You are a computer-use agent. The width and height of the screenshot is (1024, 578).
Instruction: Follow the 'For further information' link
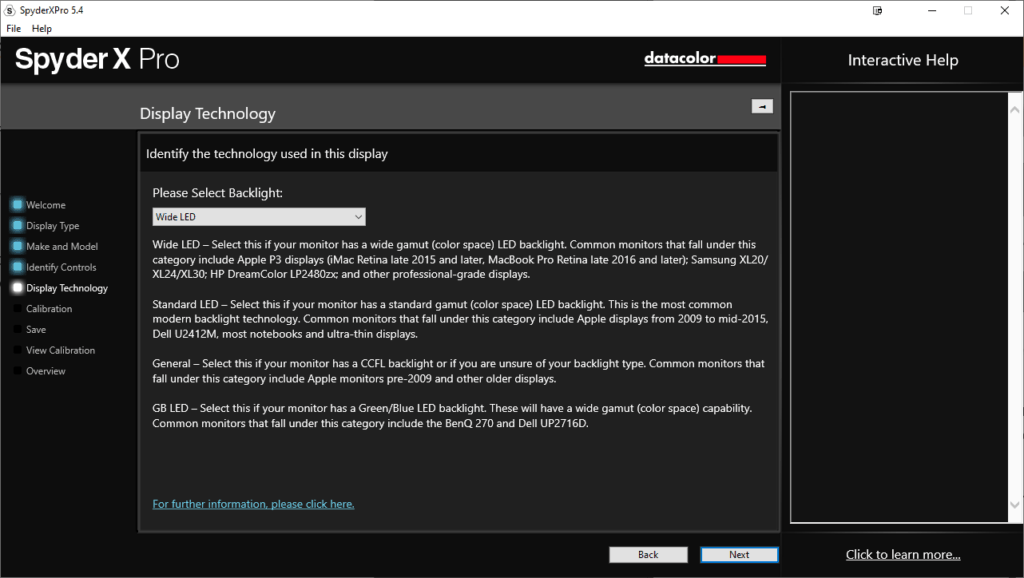pyautogui.click(x=253, y=504)
